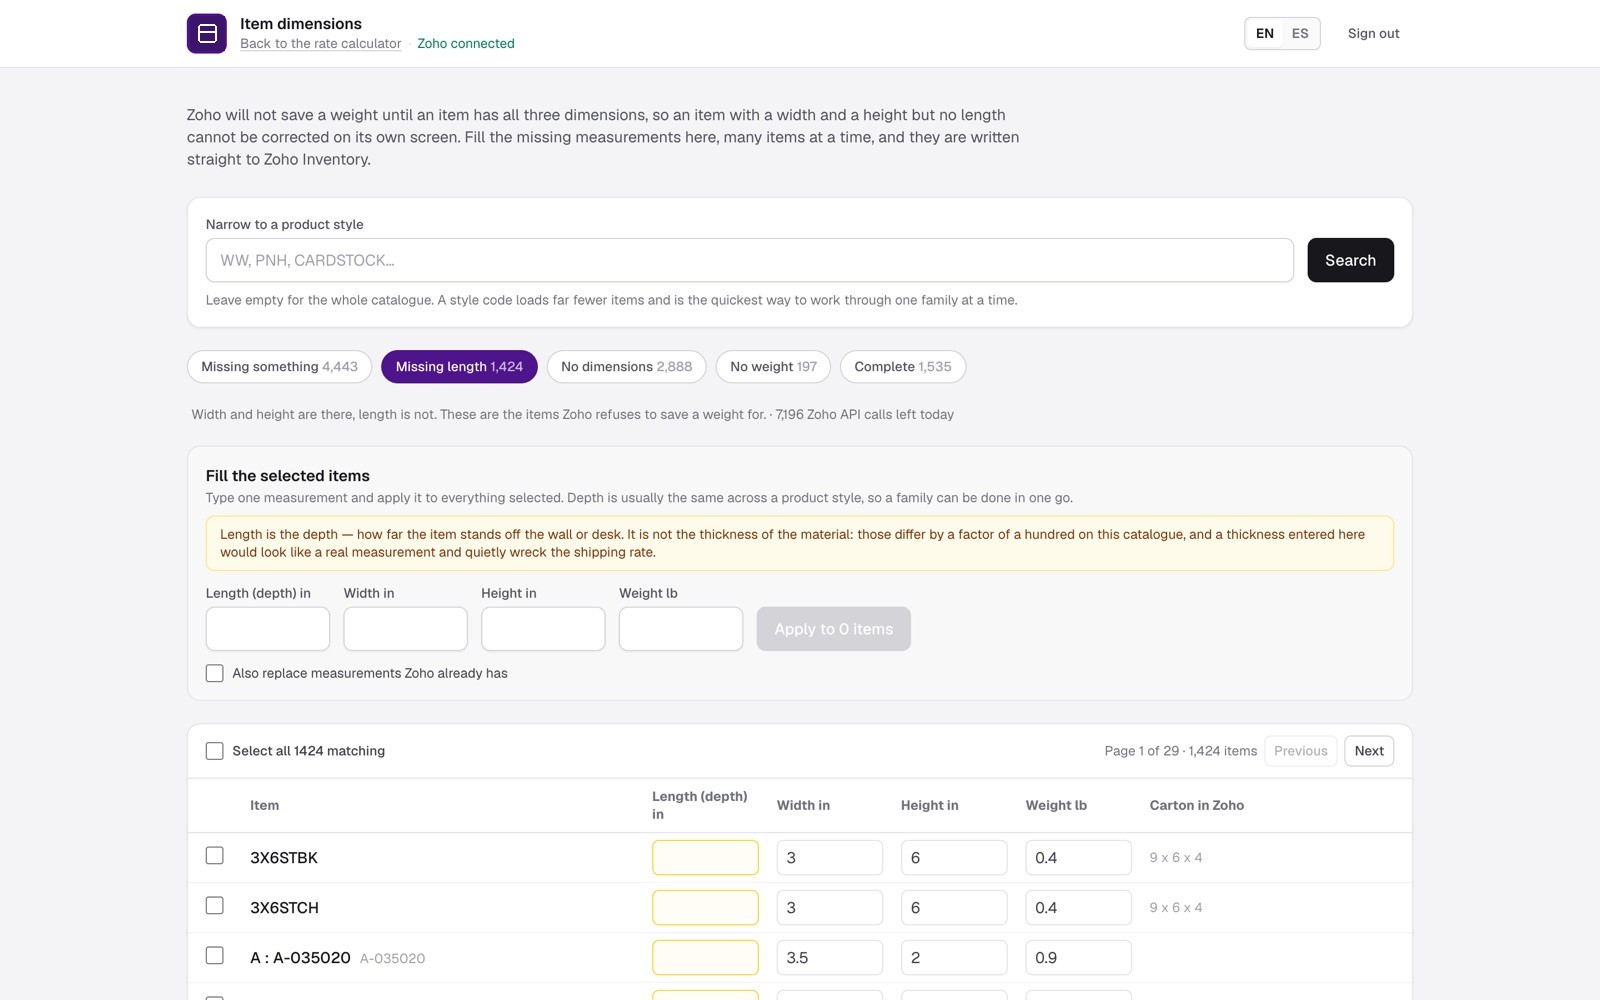Go to the Next page

tap(1369, 751)
